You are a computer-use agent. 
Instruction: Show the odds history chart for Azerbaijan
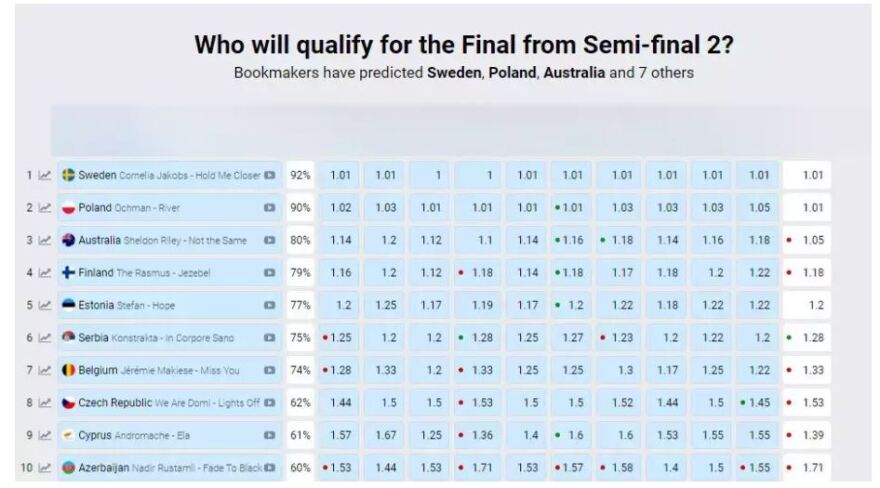pyautogui.click(x=45, y=468)
